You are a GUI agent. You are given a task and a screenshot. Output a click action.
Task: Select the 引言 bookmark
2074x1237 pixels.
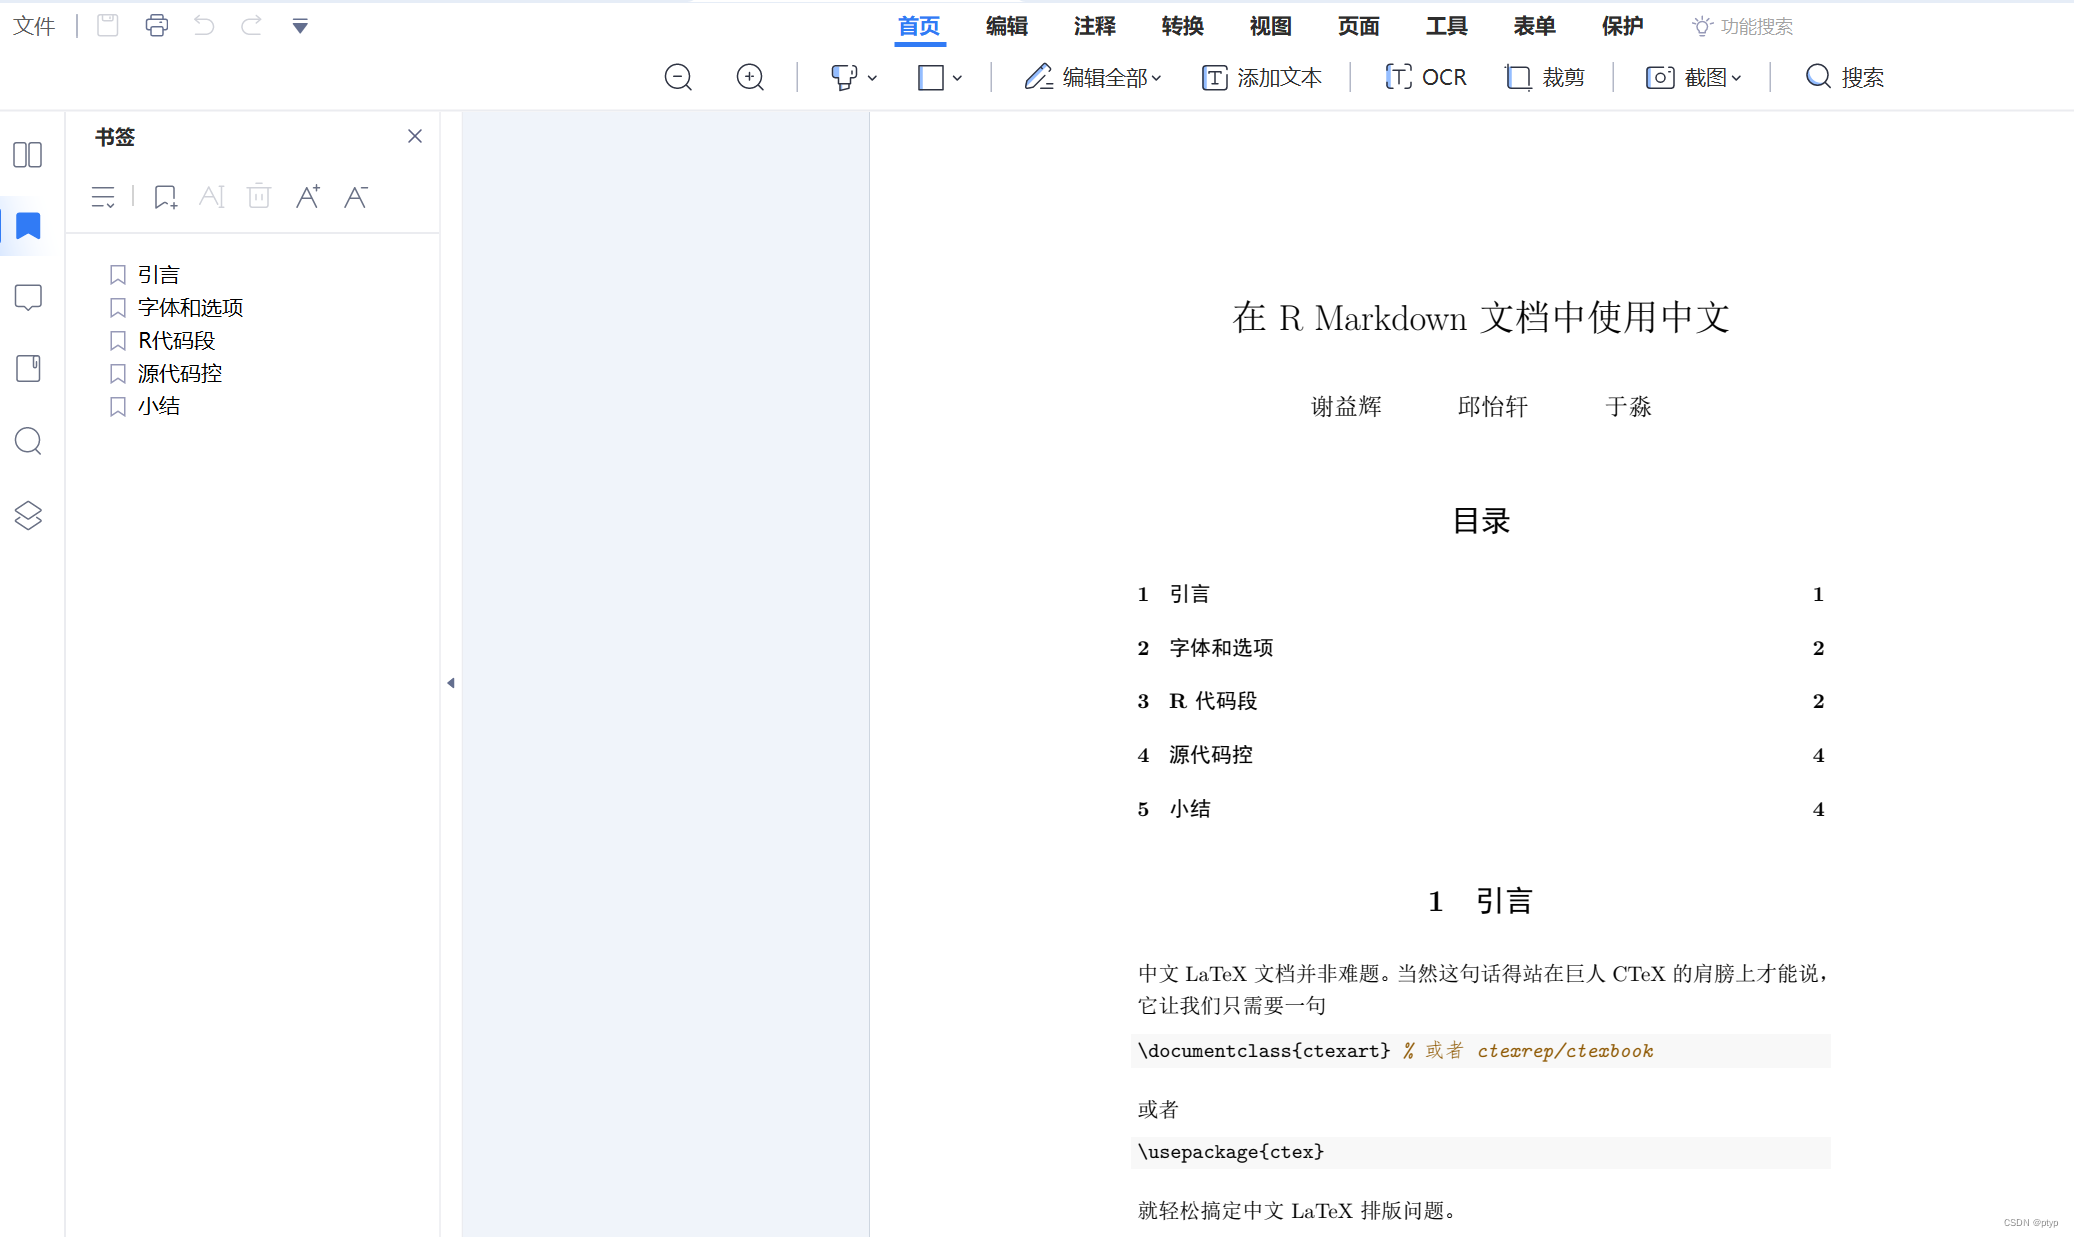point(158,274)
